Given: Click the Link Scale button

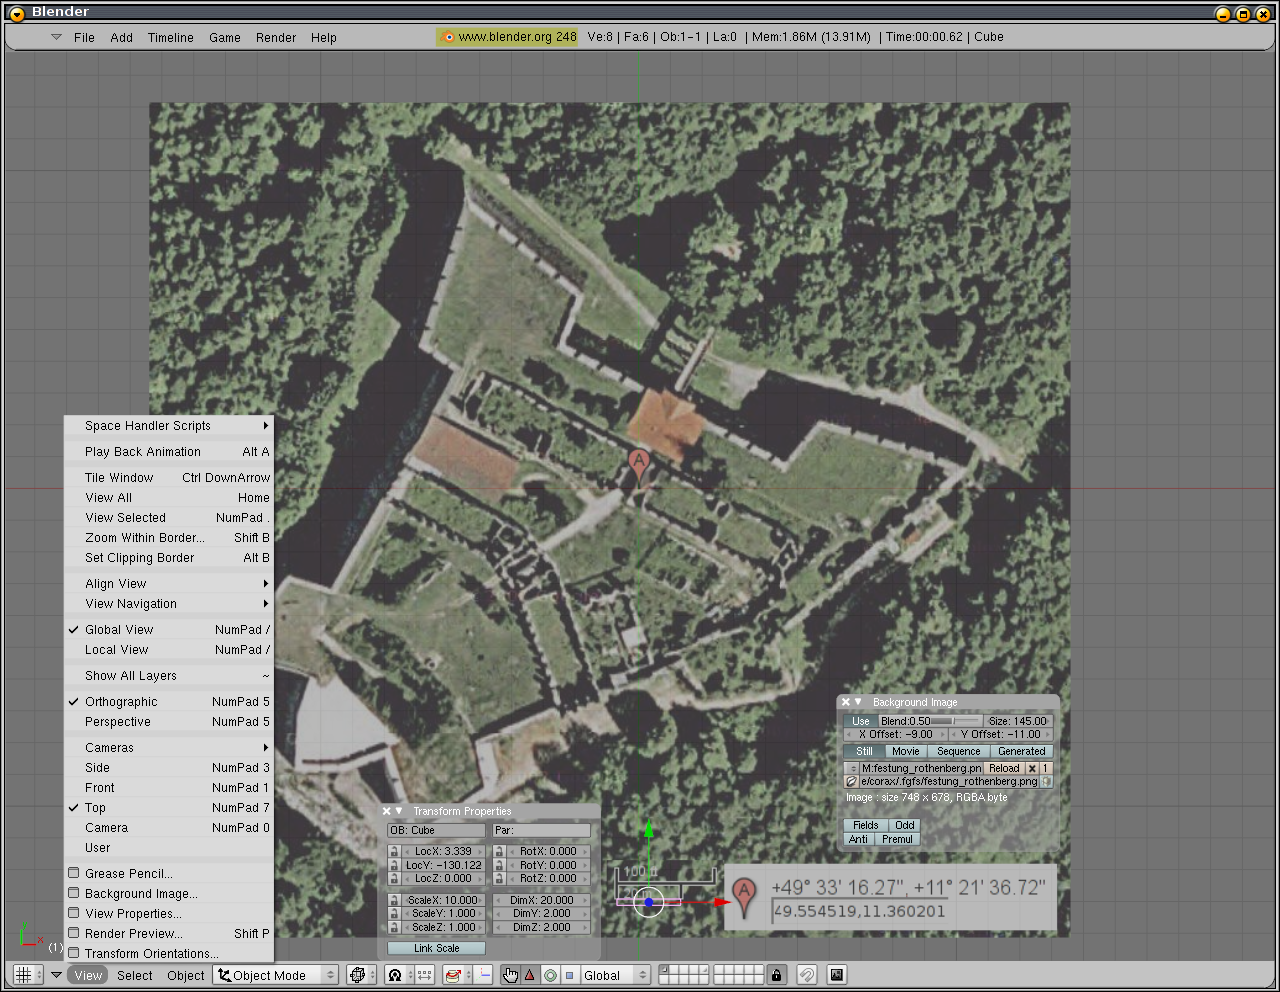Looking at the screenshot, I should [x=436, y=948].
